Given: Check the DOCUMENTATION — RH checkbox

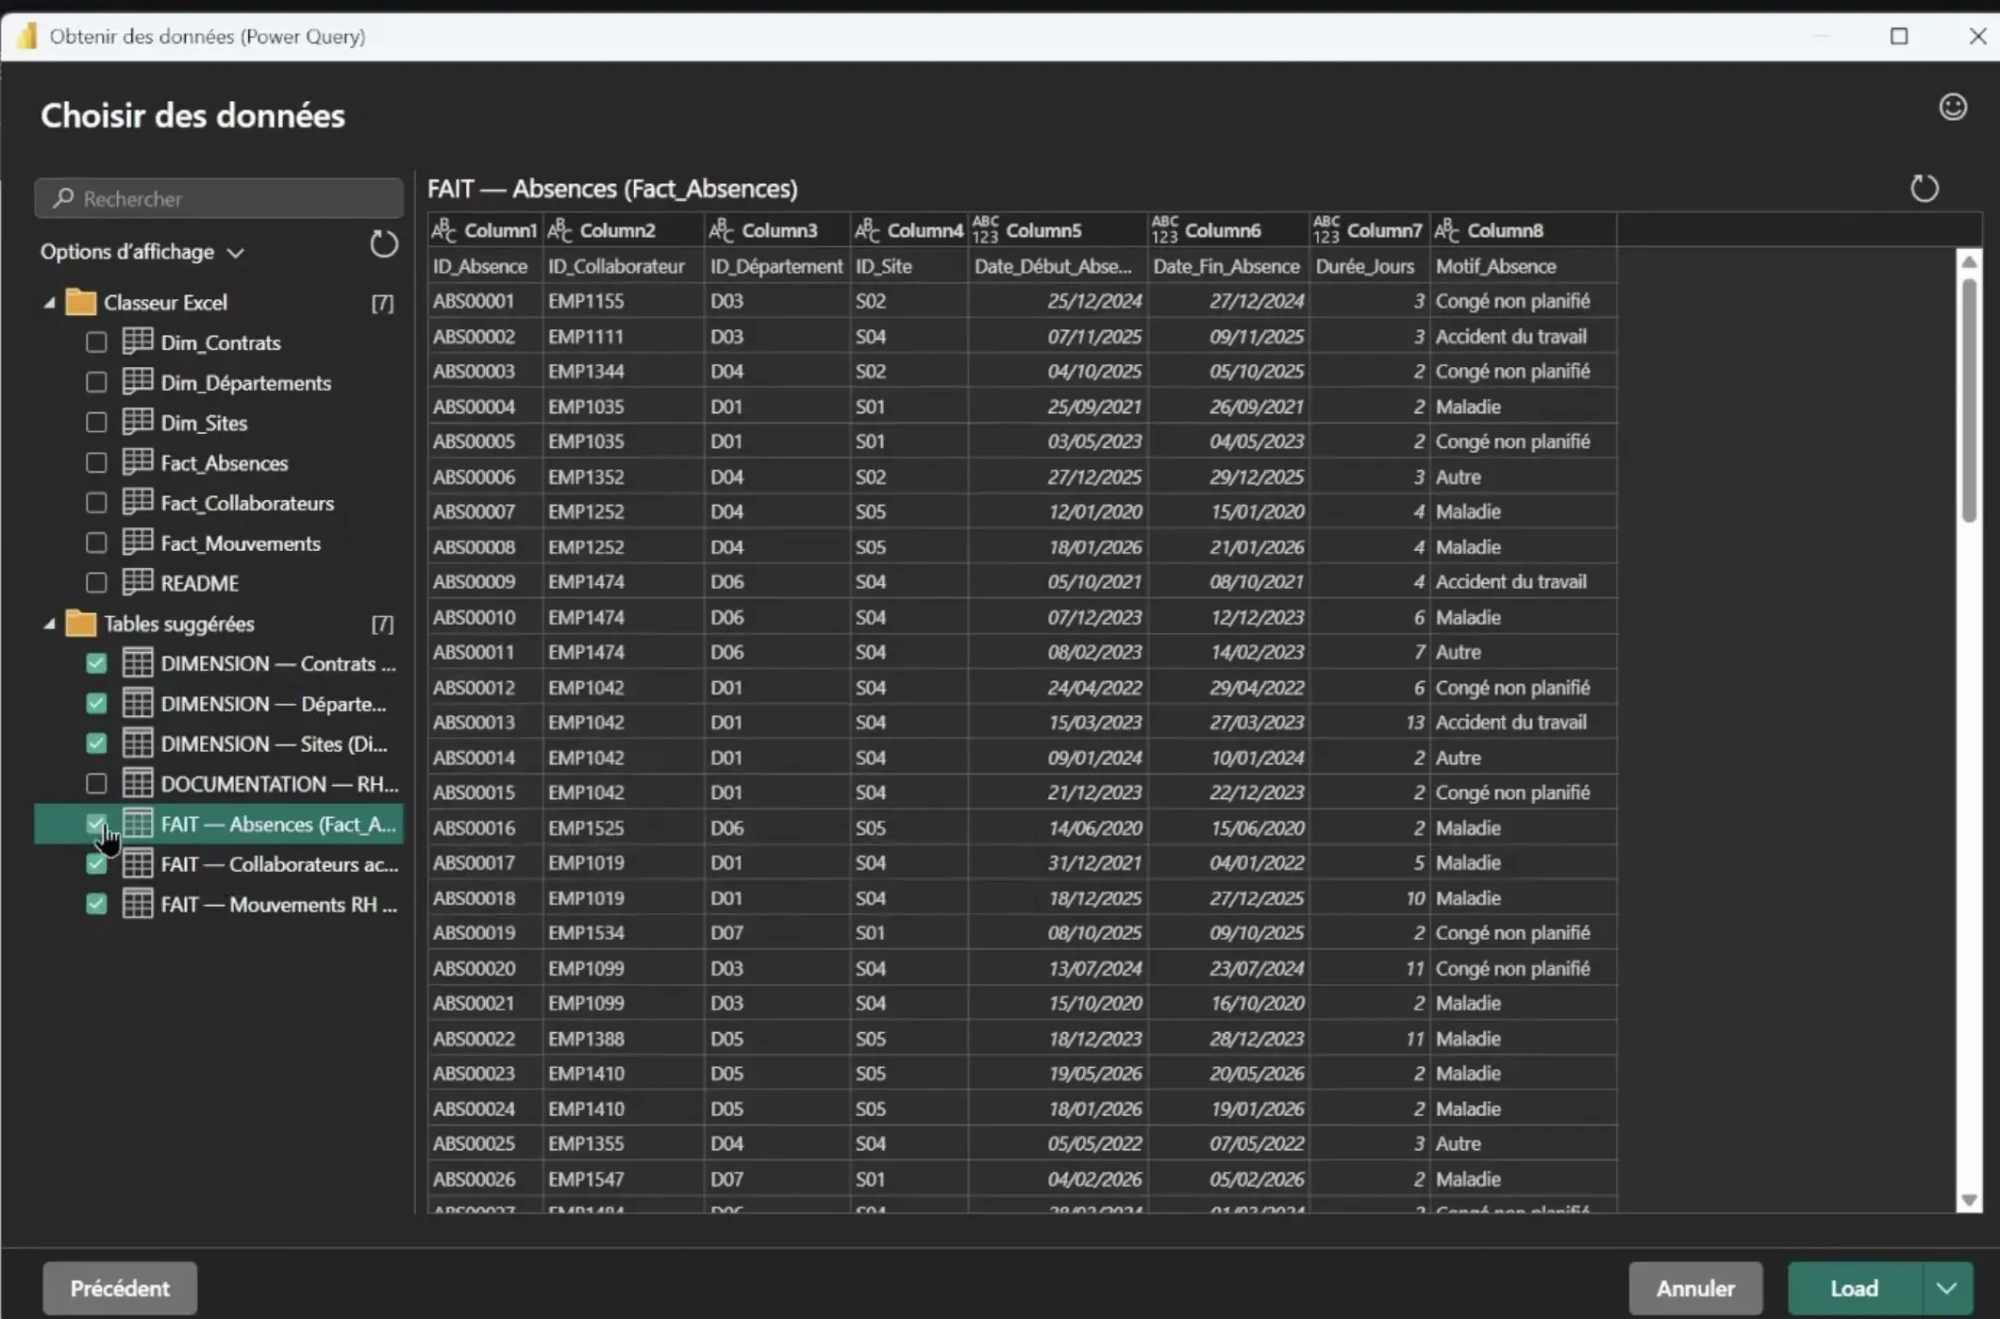Looking at the screenshot, I should tap(96, 783).
